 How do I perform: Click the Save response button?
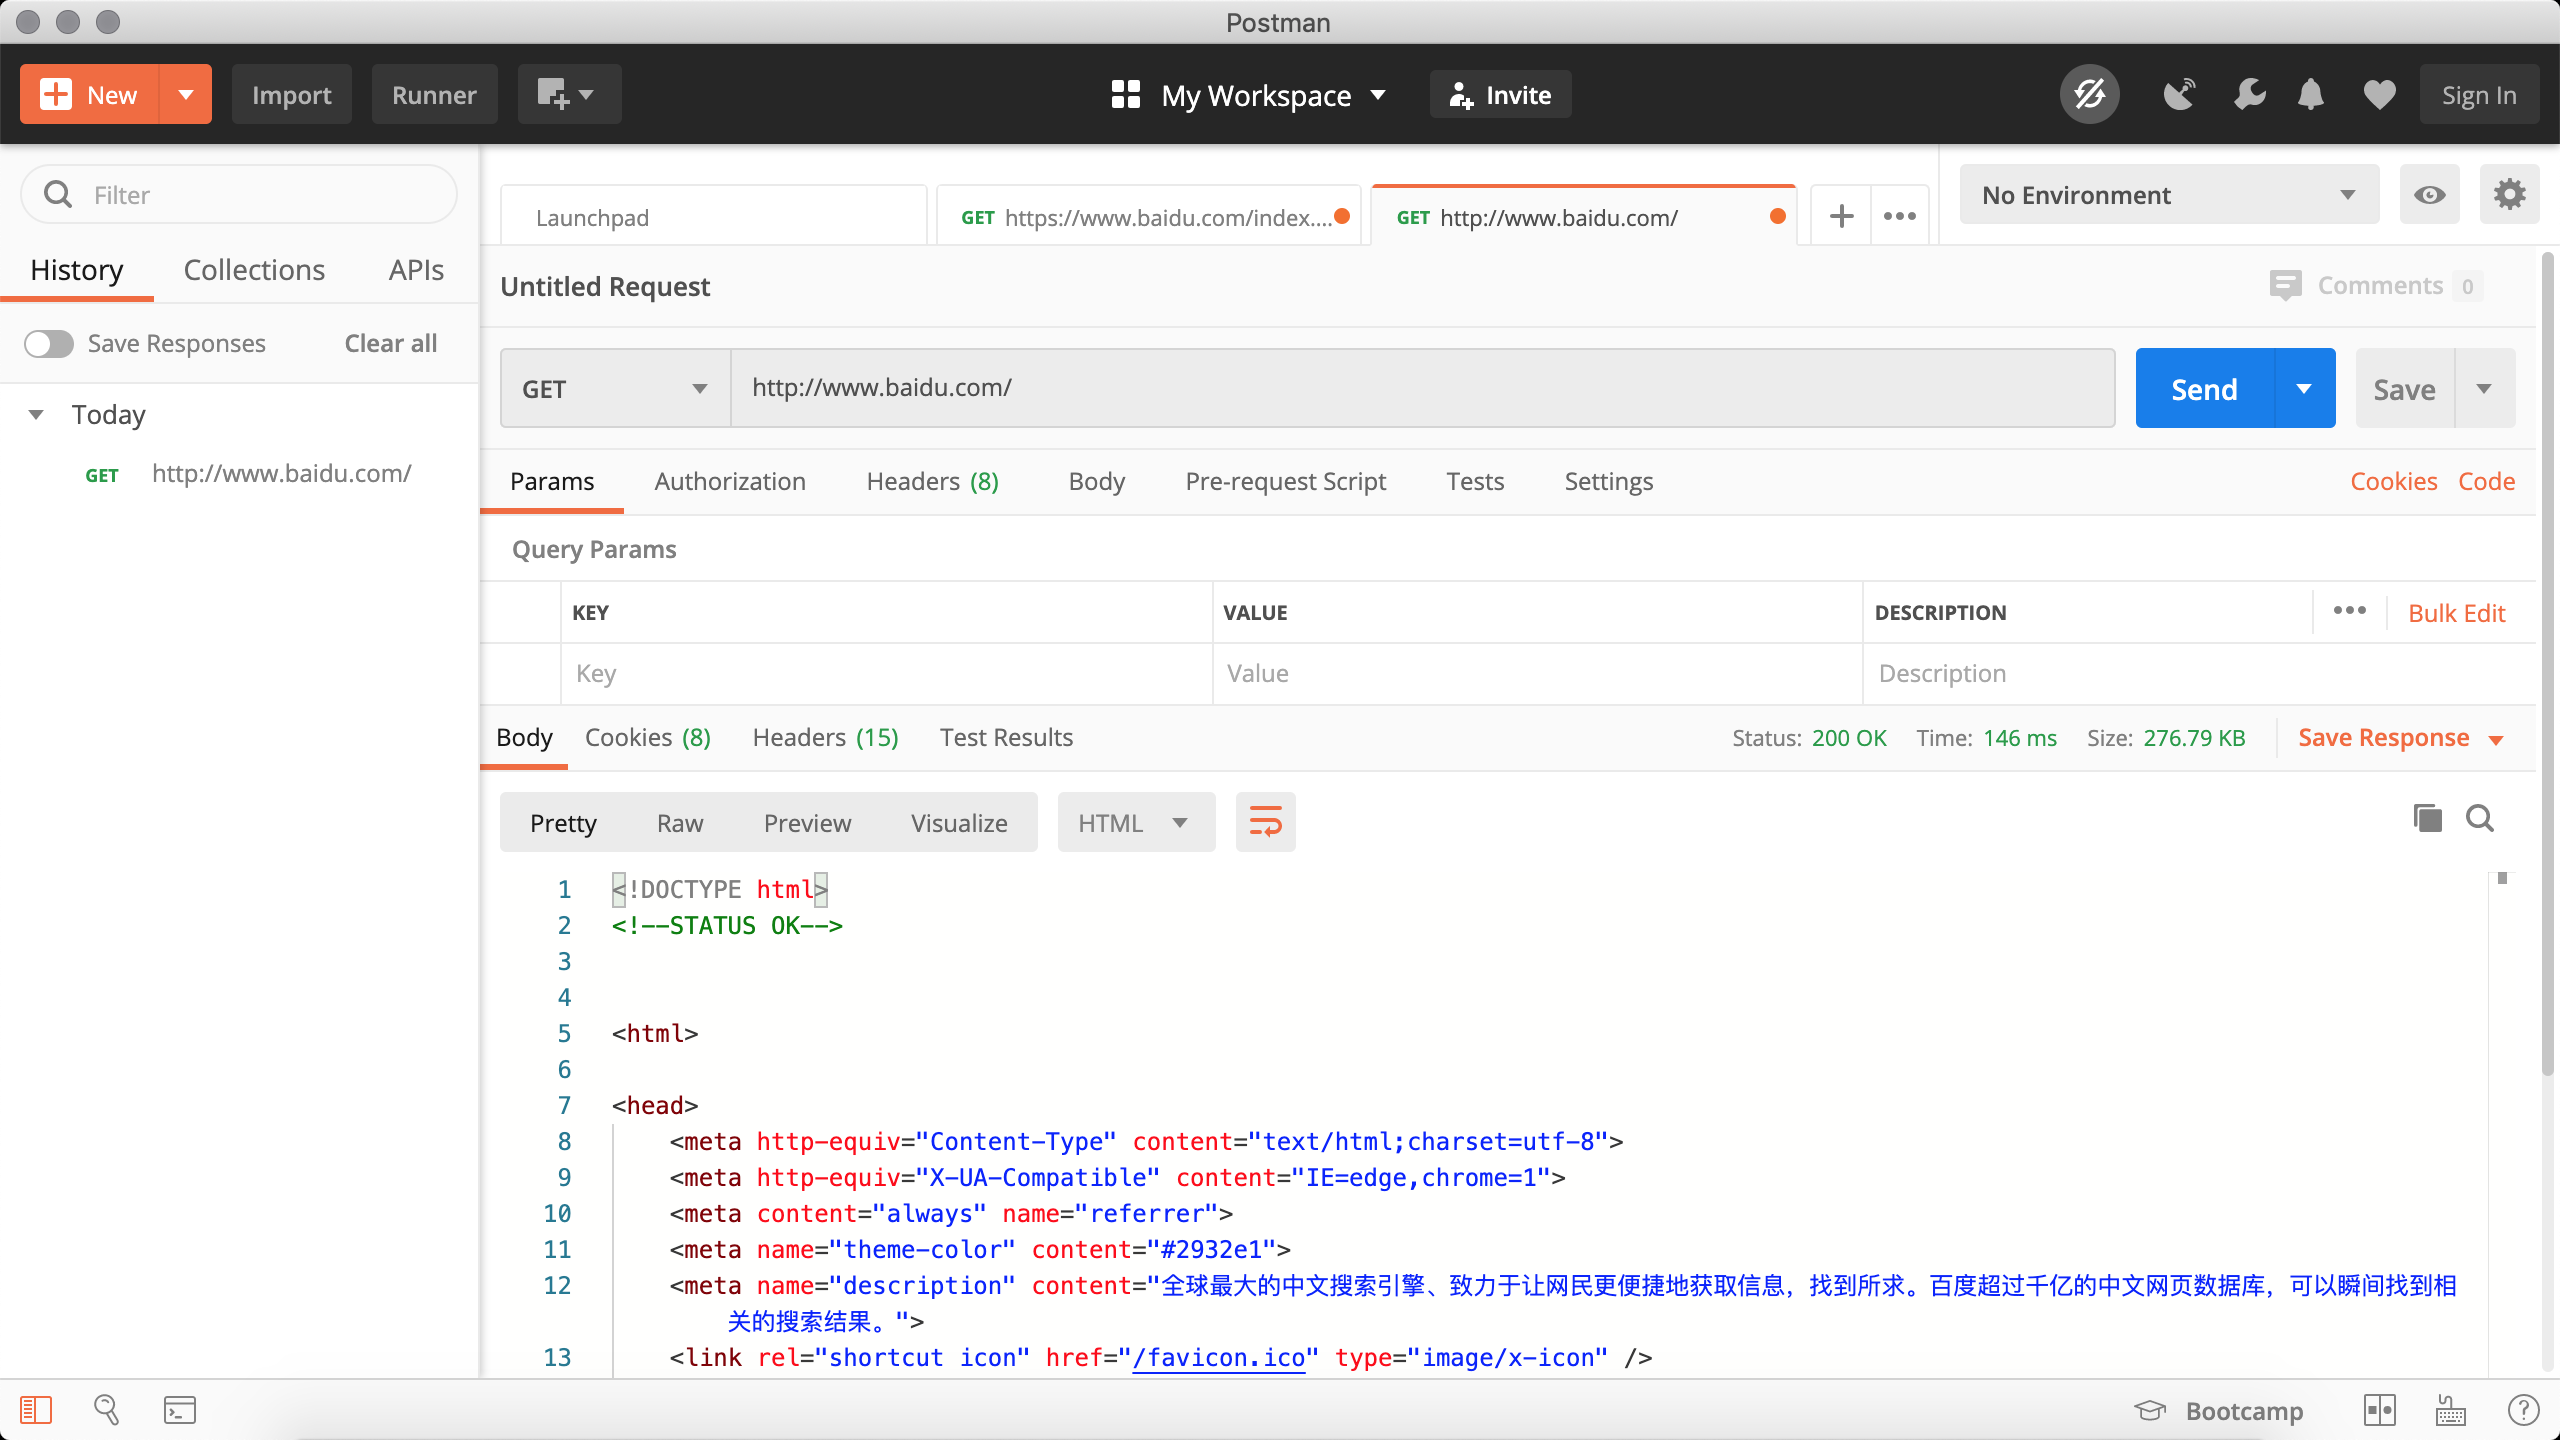pos(2384,737)
